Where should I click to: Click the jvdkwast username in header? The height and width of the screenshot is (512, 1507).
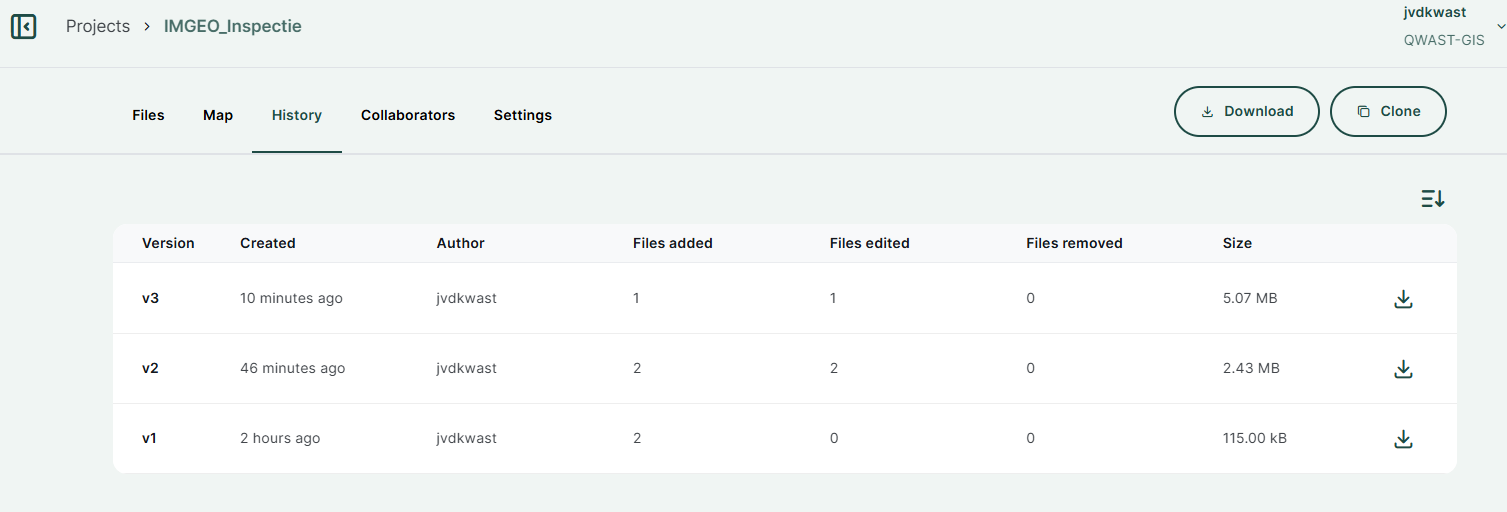point(1434,12)
